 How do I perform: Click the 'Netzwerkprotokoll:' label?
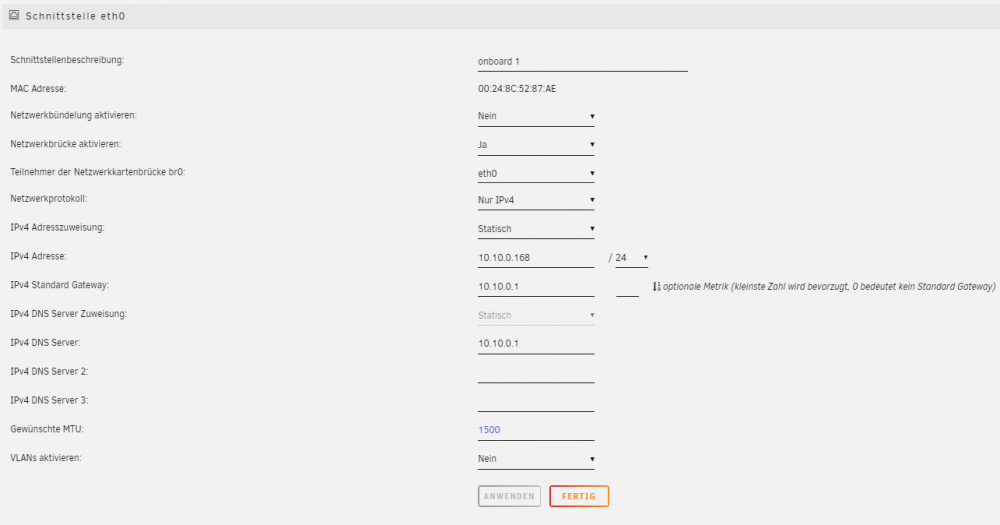[48, 199]
